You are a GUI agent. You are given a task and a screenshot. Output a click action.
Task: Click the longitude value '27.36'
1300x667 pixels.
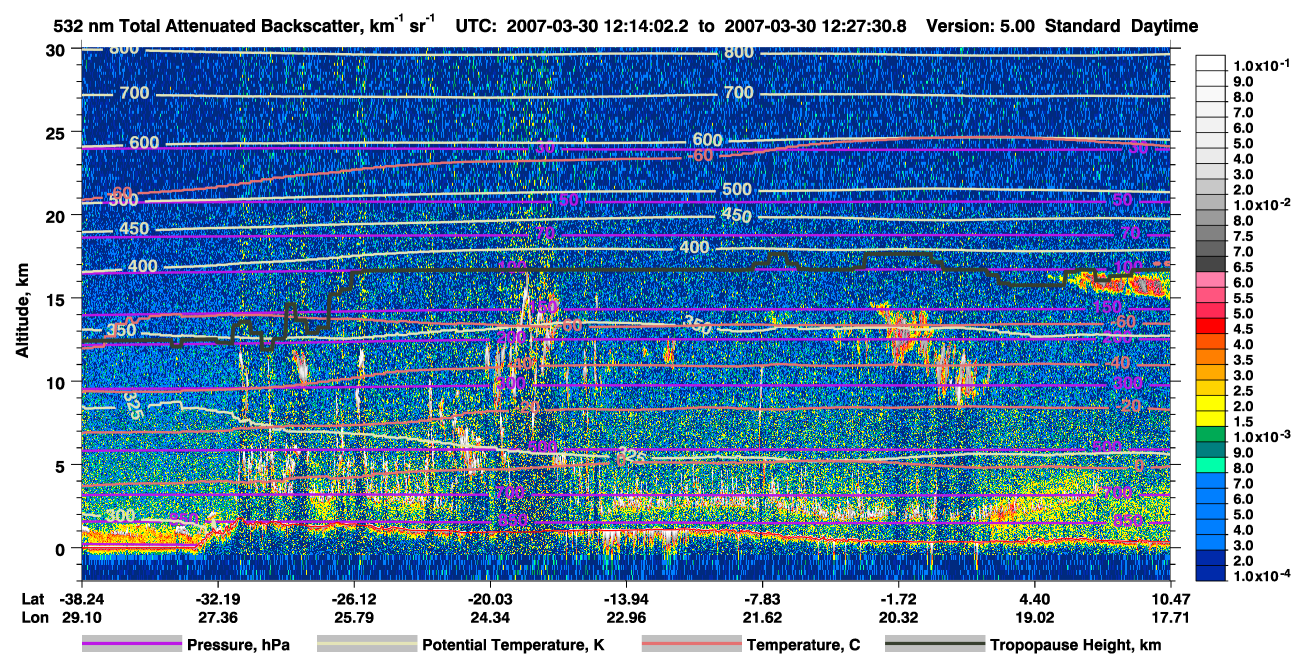pyautogui.click(x=217, y=617)
